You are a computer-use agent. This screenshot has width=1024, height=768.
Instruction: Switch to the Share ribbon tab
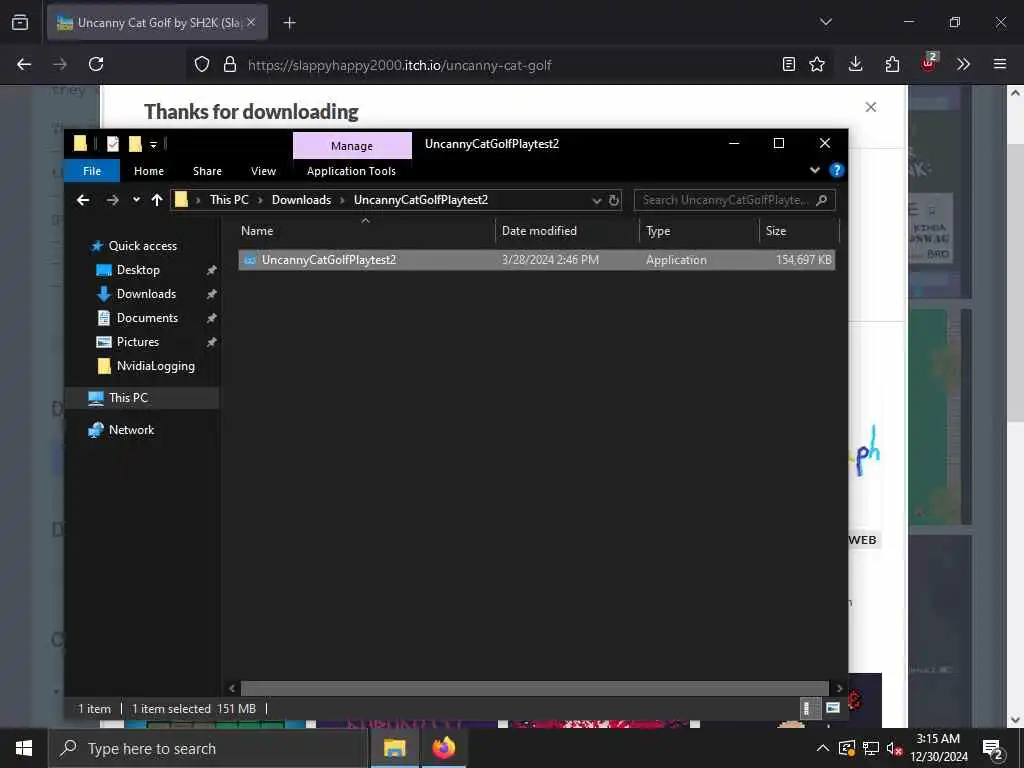coord(207,171)
